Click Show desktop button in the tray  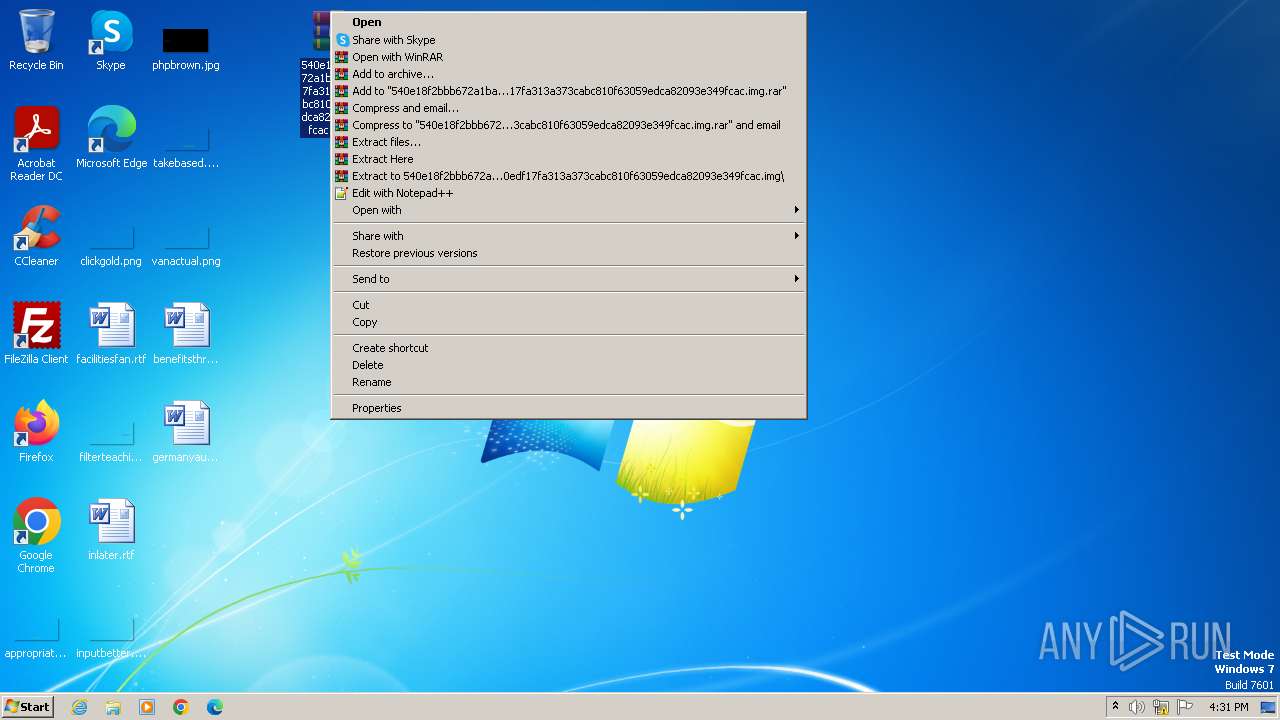pos(1268,707)
